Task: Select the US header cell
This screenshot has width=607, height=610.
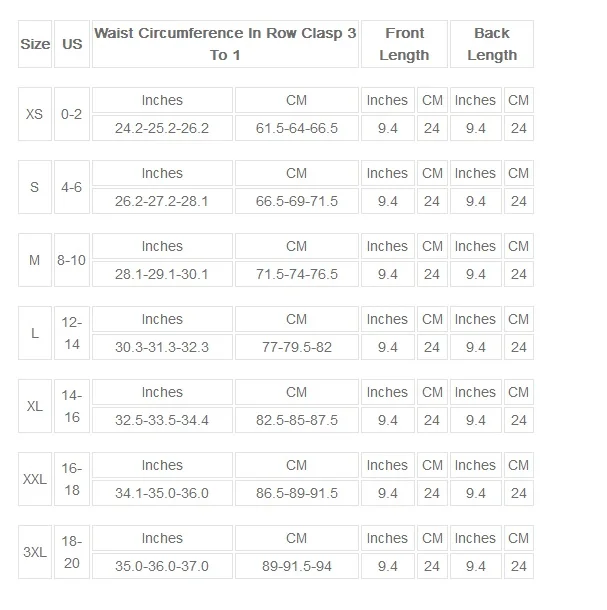Action: pyautogui.click(x=72, y=44)
